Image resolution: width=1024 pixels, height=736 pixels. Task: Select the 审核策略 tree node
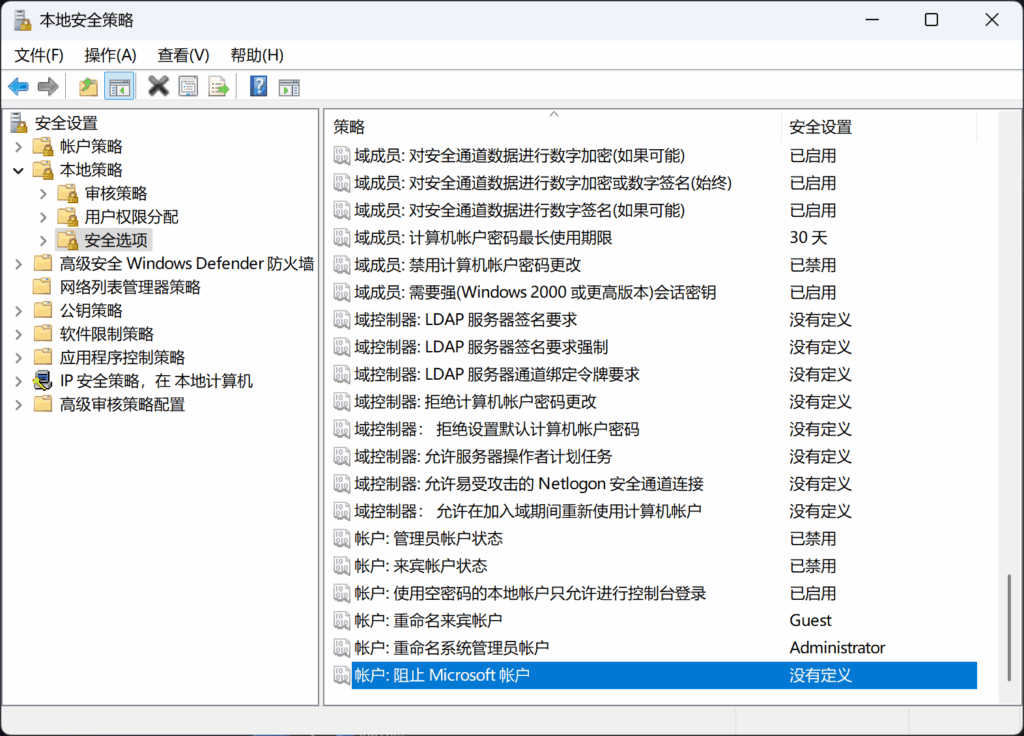click(115, 192)
